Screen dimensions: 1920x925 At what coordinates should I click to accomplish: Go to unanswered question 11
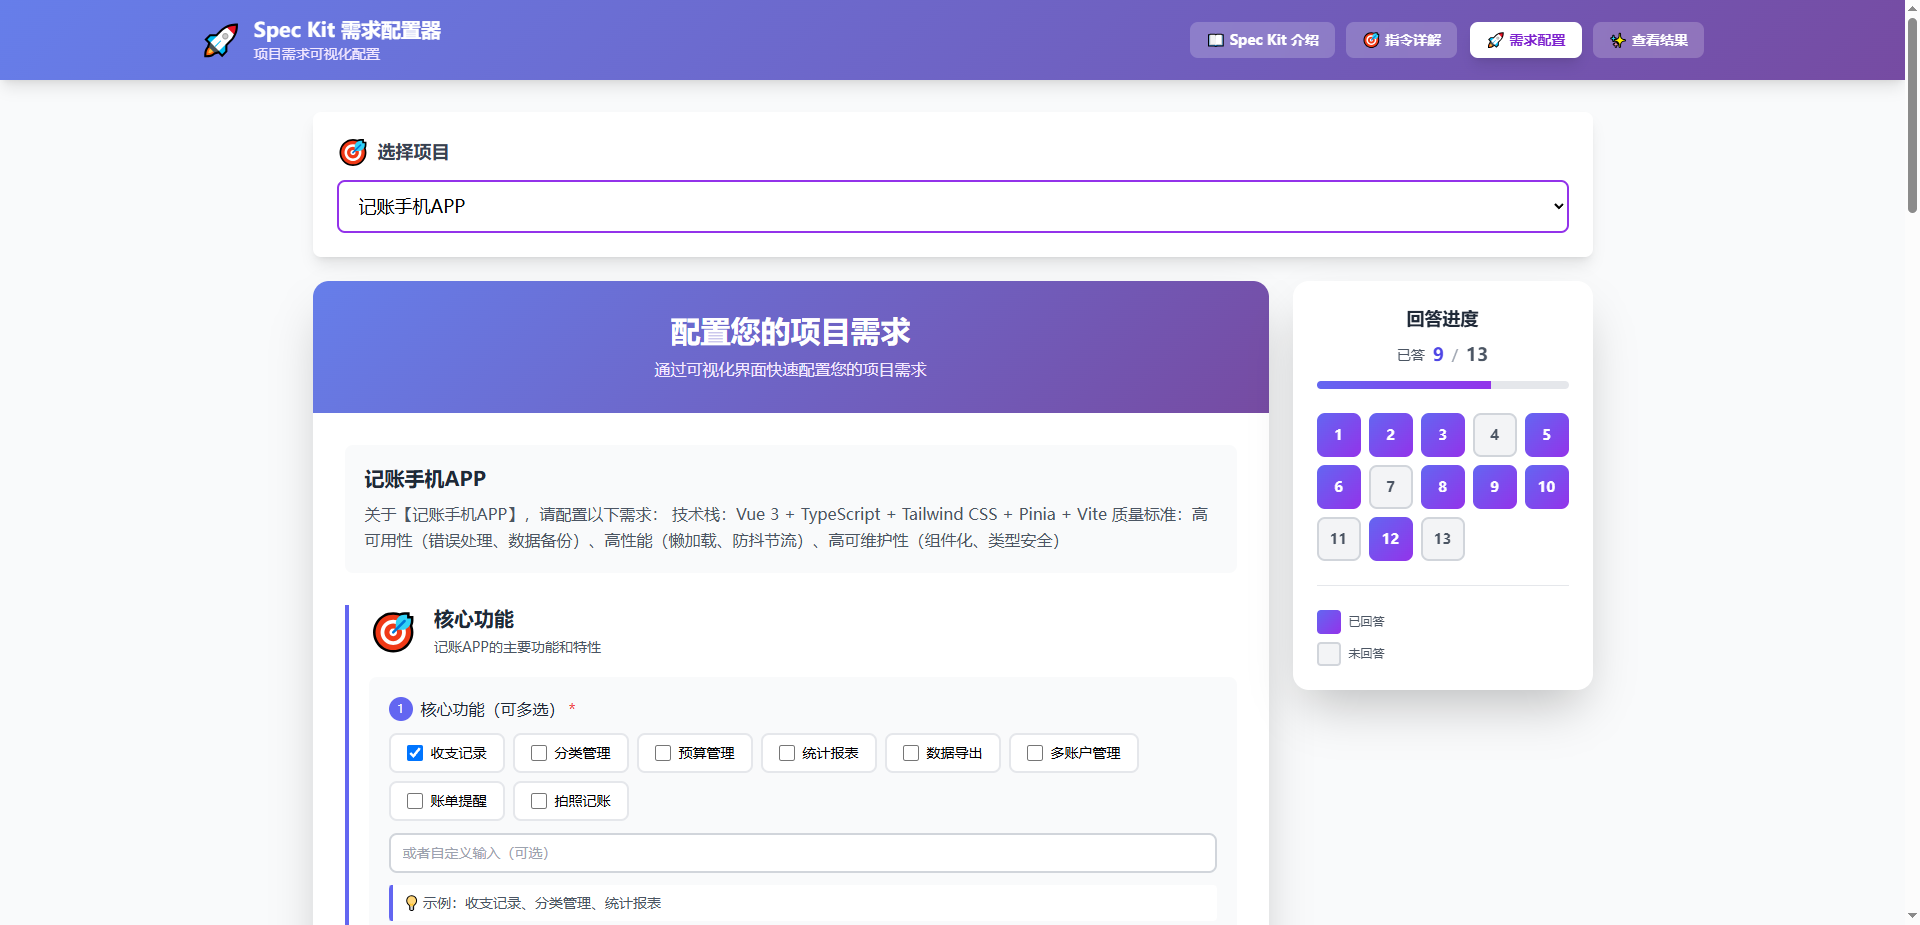tap(1339, 539)
